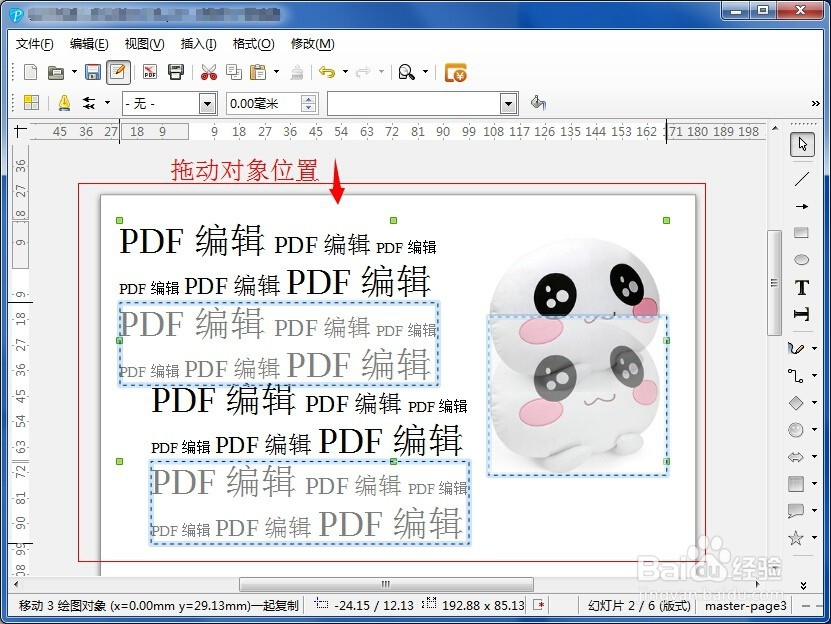831x624 pixels.
Task: Activate the Selection arrow tool
Action: coord(802,143)
